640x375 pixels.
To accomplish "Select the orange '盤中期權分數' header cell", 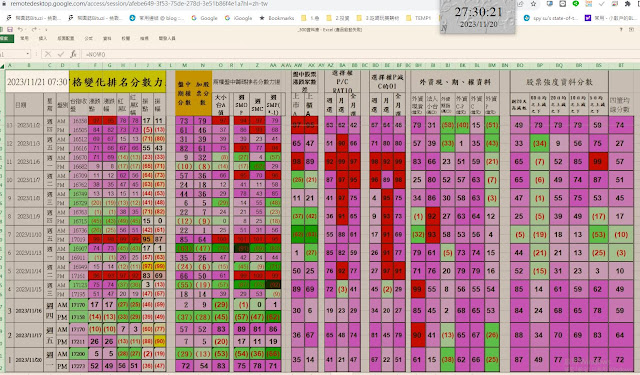I will click(184, 93).
